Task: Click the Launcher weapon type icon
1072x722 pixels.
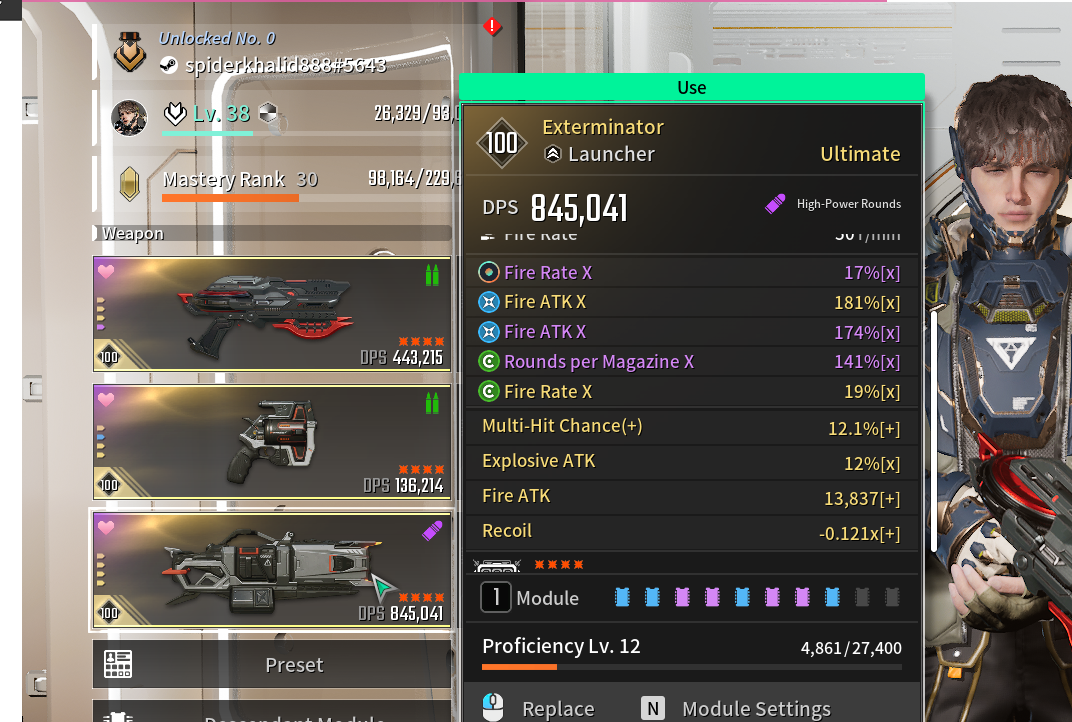Action: pyautogui.click(x=552, y=154)
